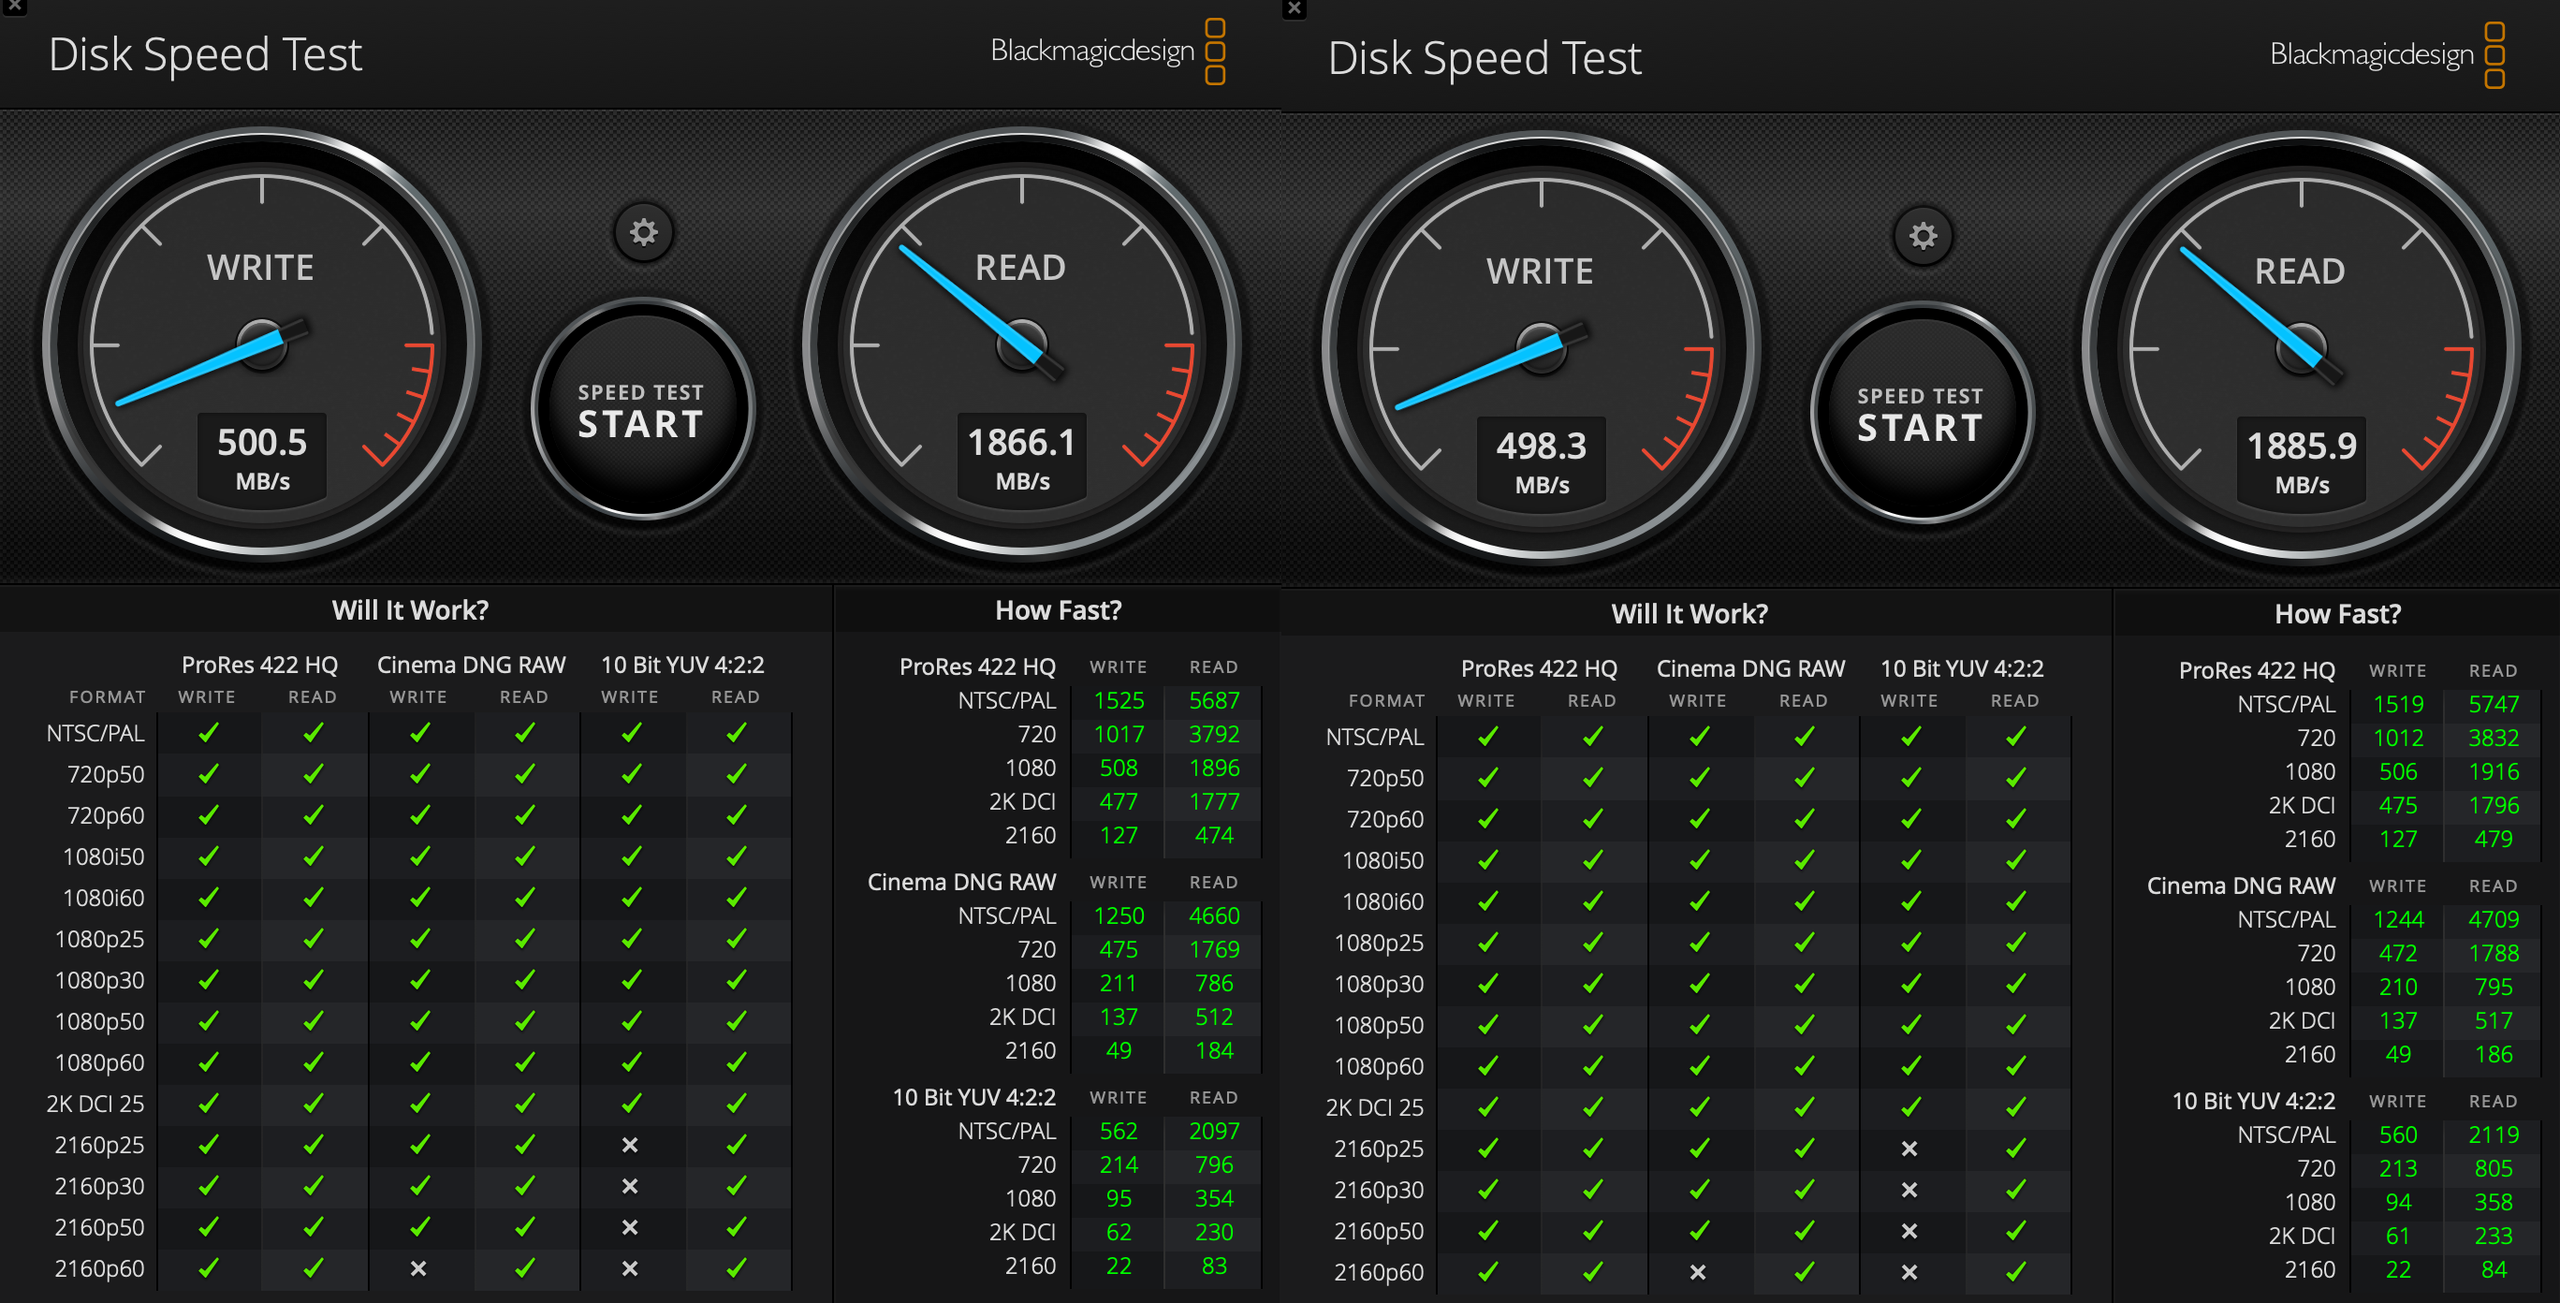Open settings gear in right Disk Speed Test window
This screenshot has height=1303, width=2560.
[x=1922, y=236]
